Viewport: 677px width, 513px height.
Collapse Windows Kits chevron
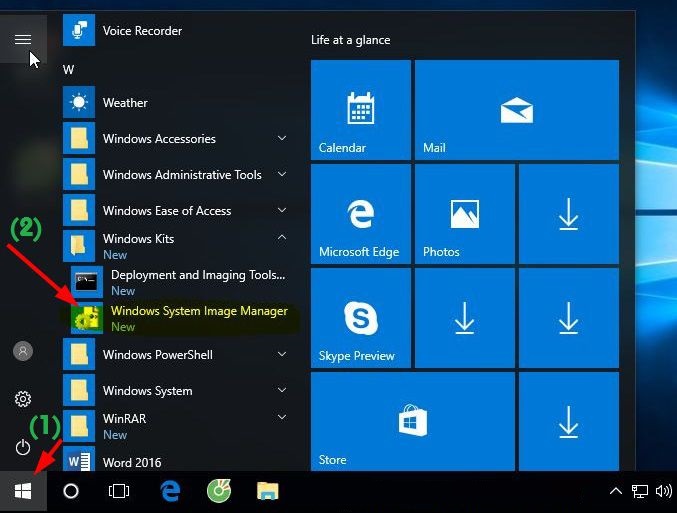tap(282, 237)
